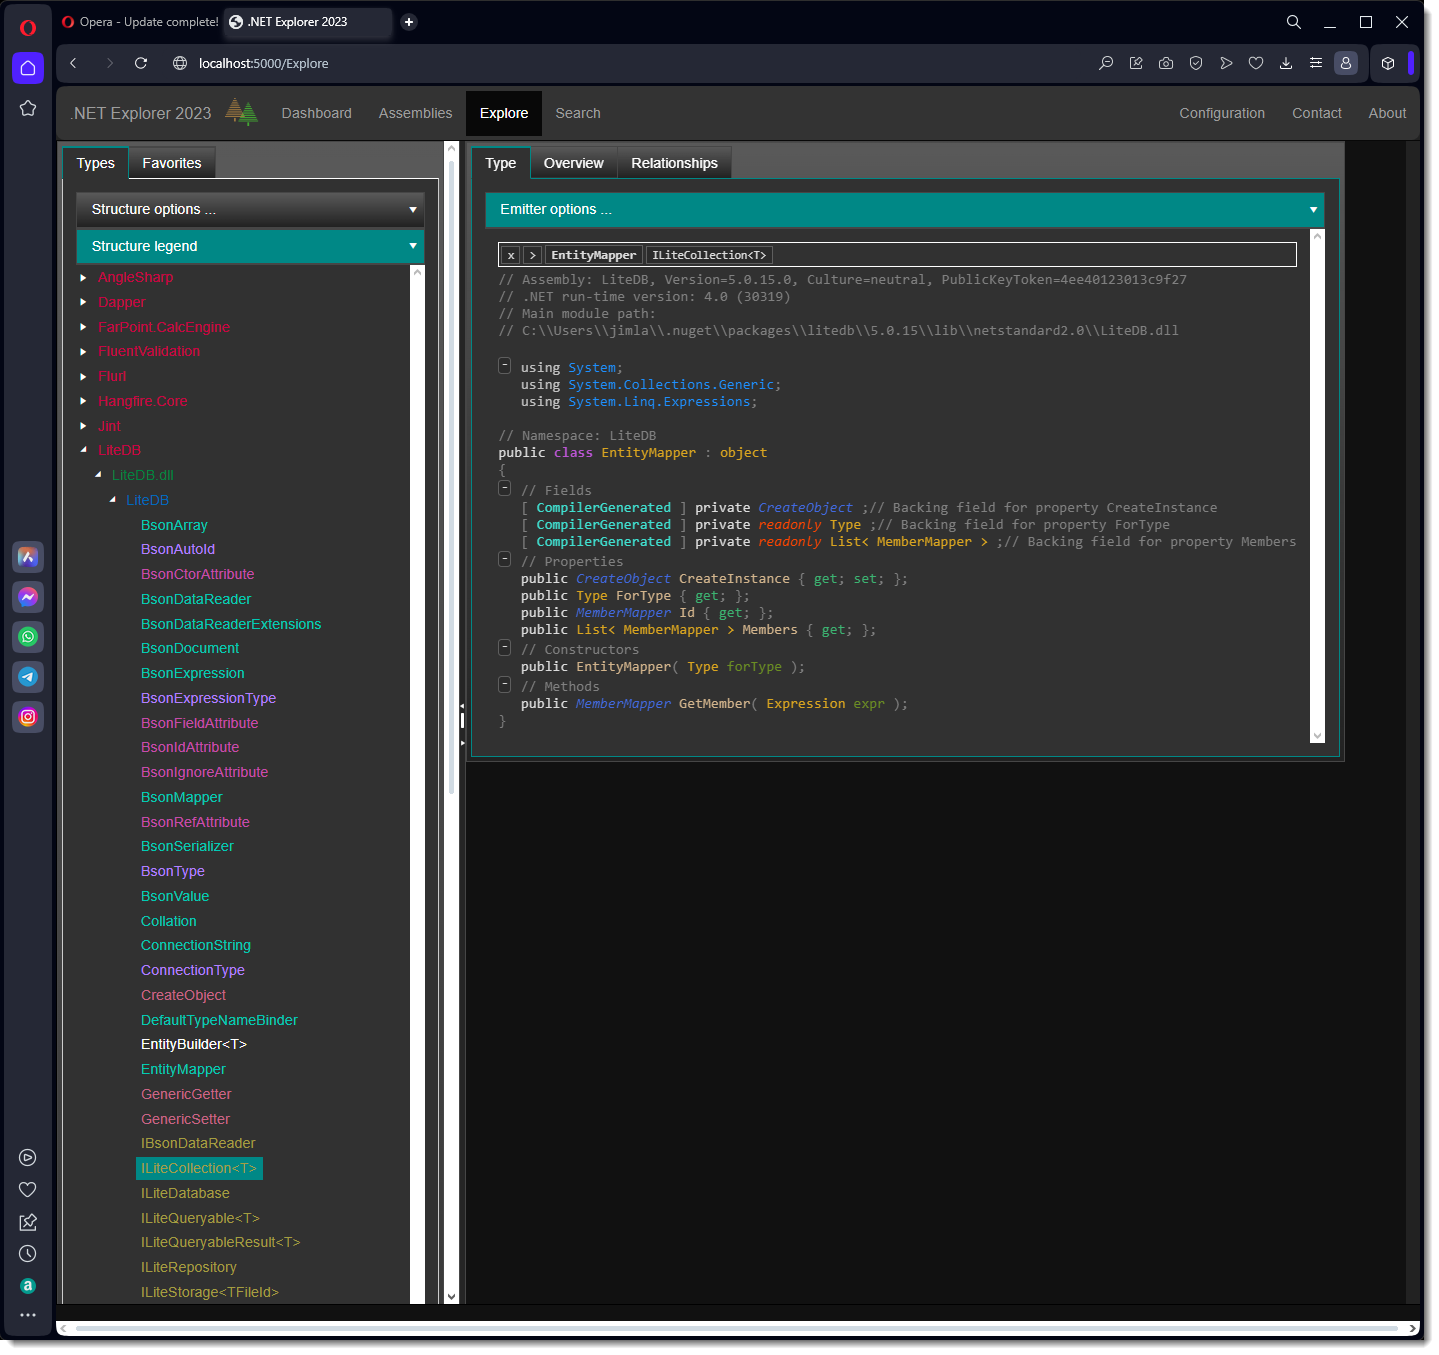Screen dimensions: 1439x1355
Task: Expand the Structure options dropdown
Action: point(250,210)
